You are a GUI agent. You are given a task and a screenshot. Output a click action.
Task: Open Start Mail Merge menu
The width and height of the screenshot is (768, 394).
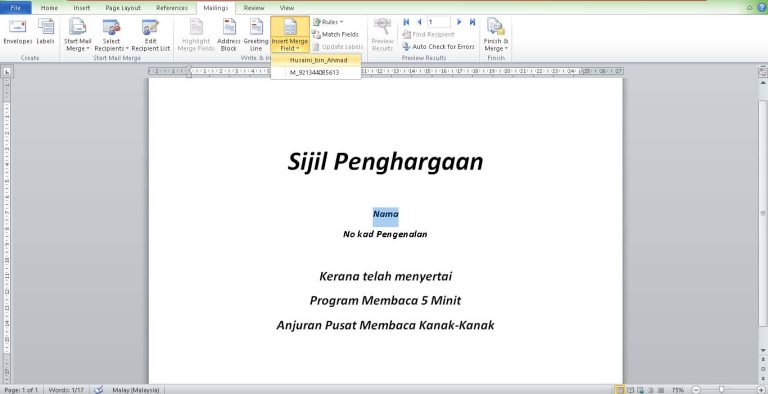[x=77, y=35]
